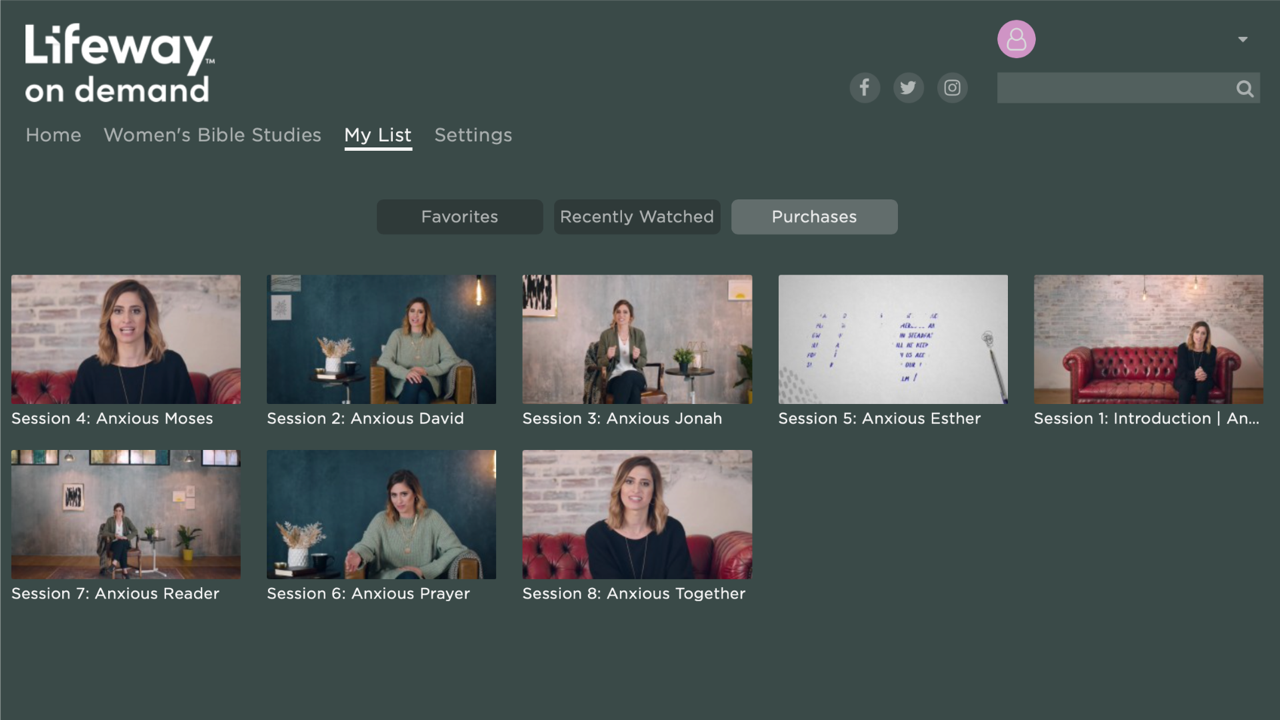Click the search input field

coord(1110,88)
